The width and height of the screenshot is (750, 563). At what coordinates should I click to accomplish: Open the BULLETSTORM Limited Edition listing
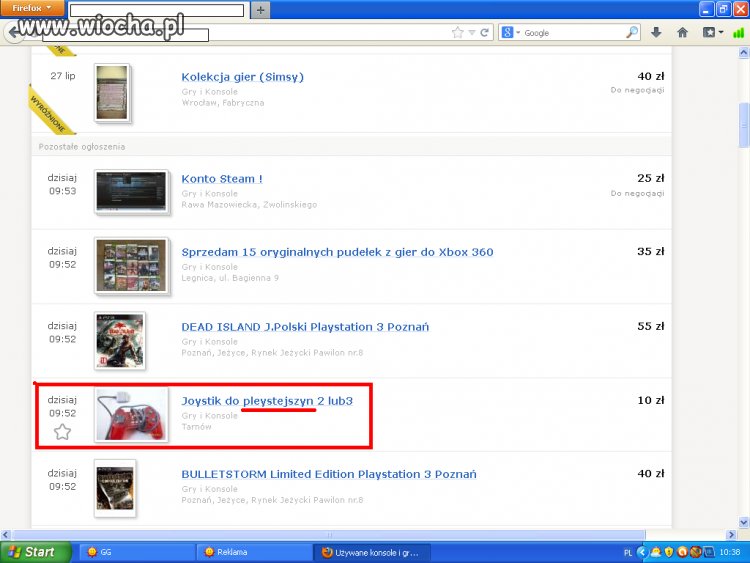point(329,475)
